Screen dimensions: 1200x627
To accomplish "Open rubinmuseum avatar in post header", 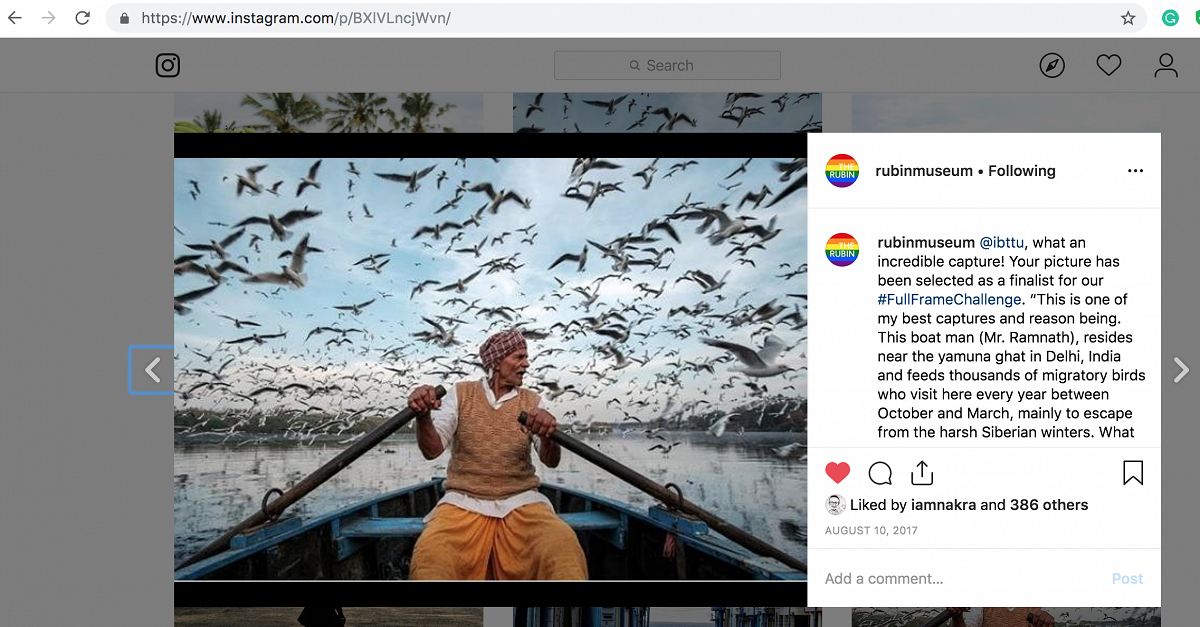I will [x=842, y=171].
